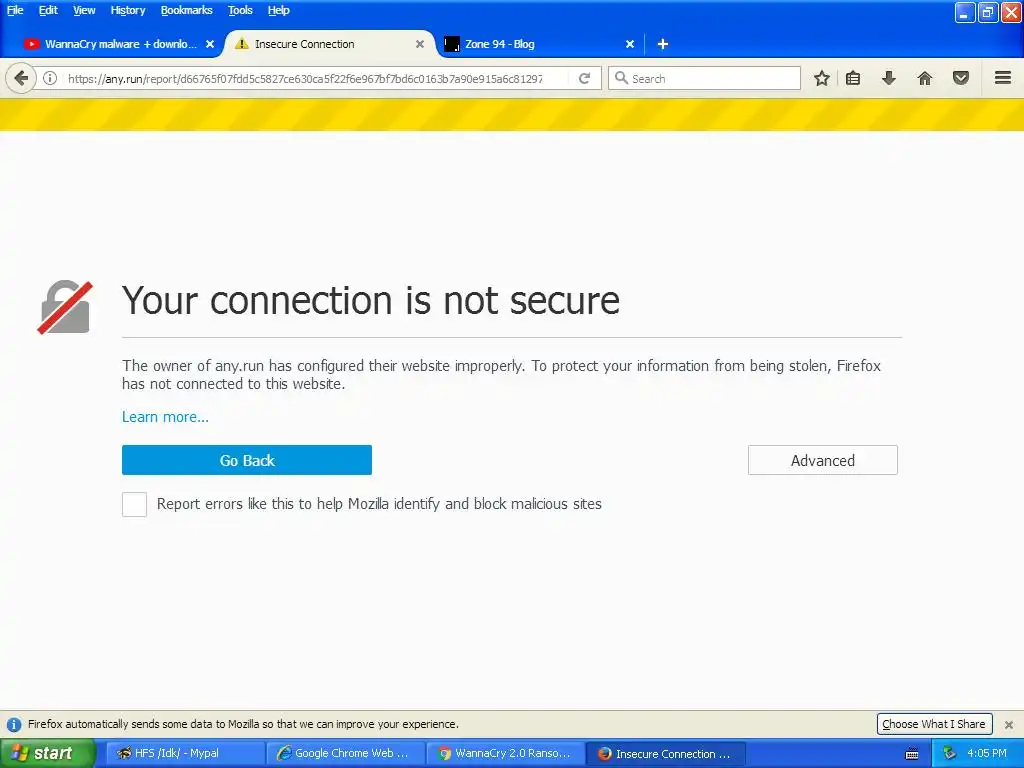The image size is (1024, 768).
Task: Click the any.run URL address field
Action: coord(305,79)
